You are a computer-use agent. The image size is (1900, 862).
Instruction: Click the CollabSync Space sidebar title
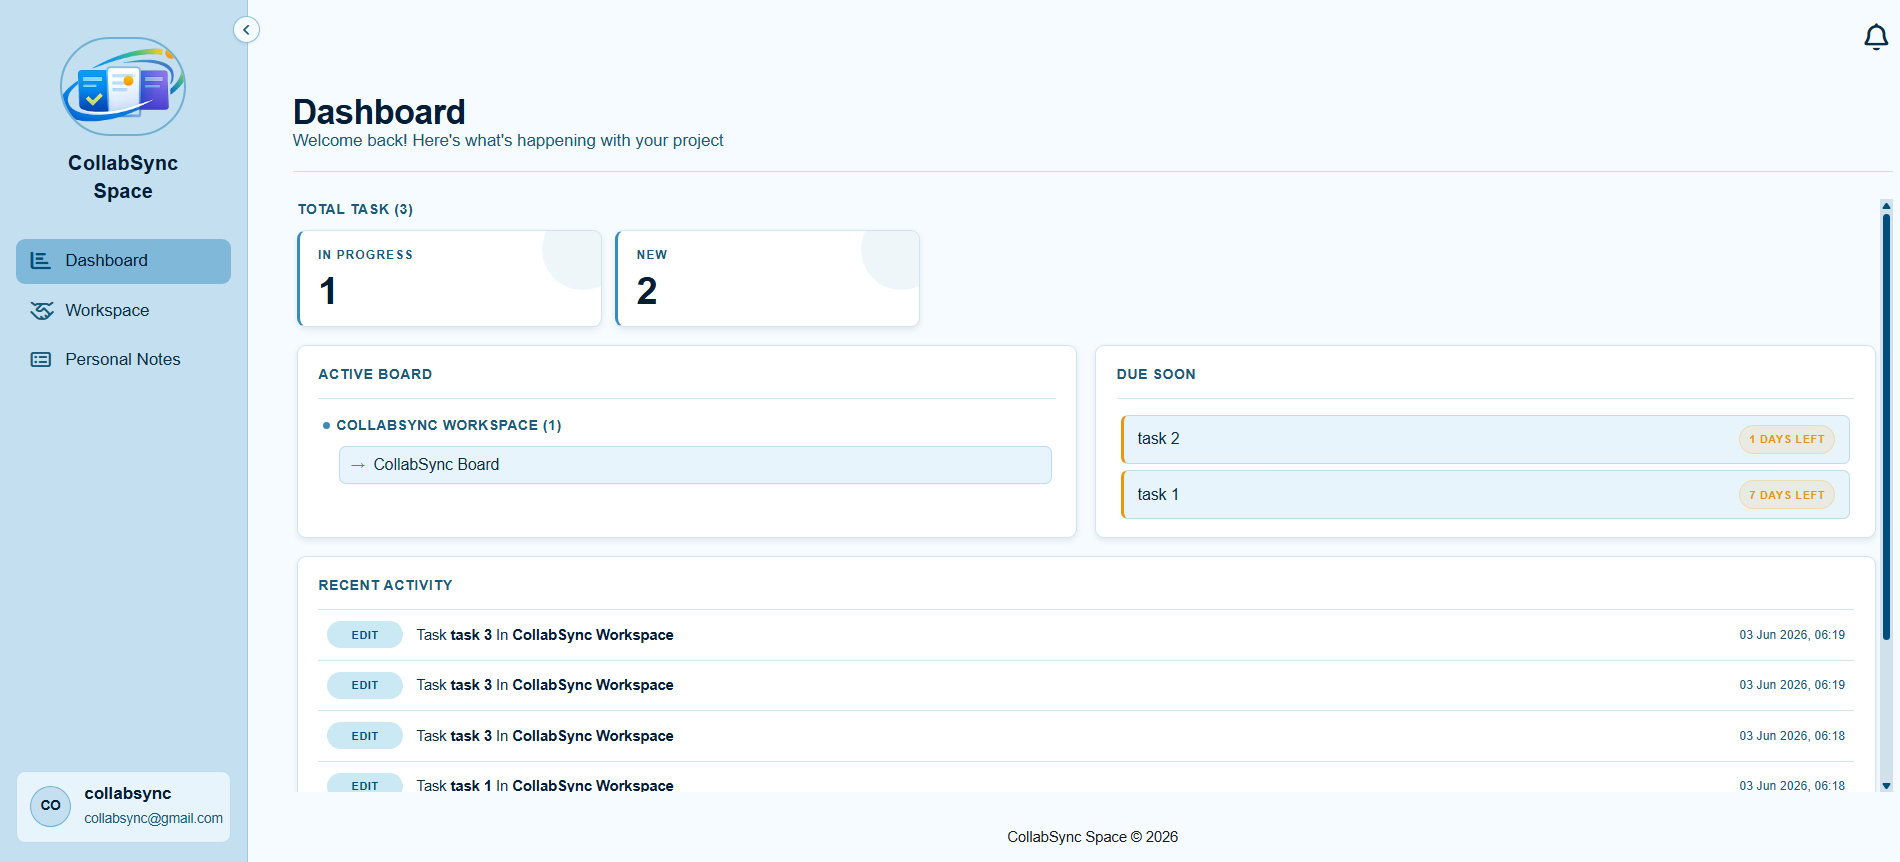(123, 177)
